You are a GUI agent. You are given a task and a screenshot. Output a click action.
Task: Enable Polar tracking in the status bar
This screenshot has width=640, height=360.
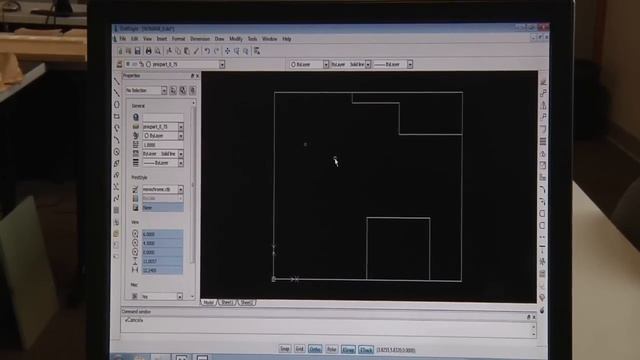tap(331, 349)
